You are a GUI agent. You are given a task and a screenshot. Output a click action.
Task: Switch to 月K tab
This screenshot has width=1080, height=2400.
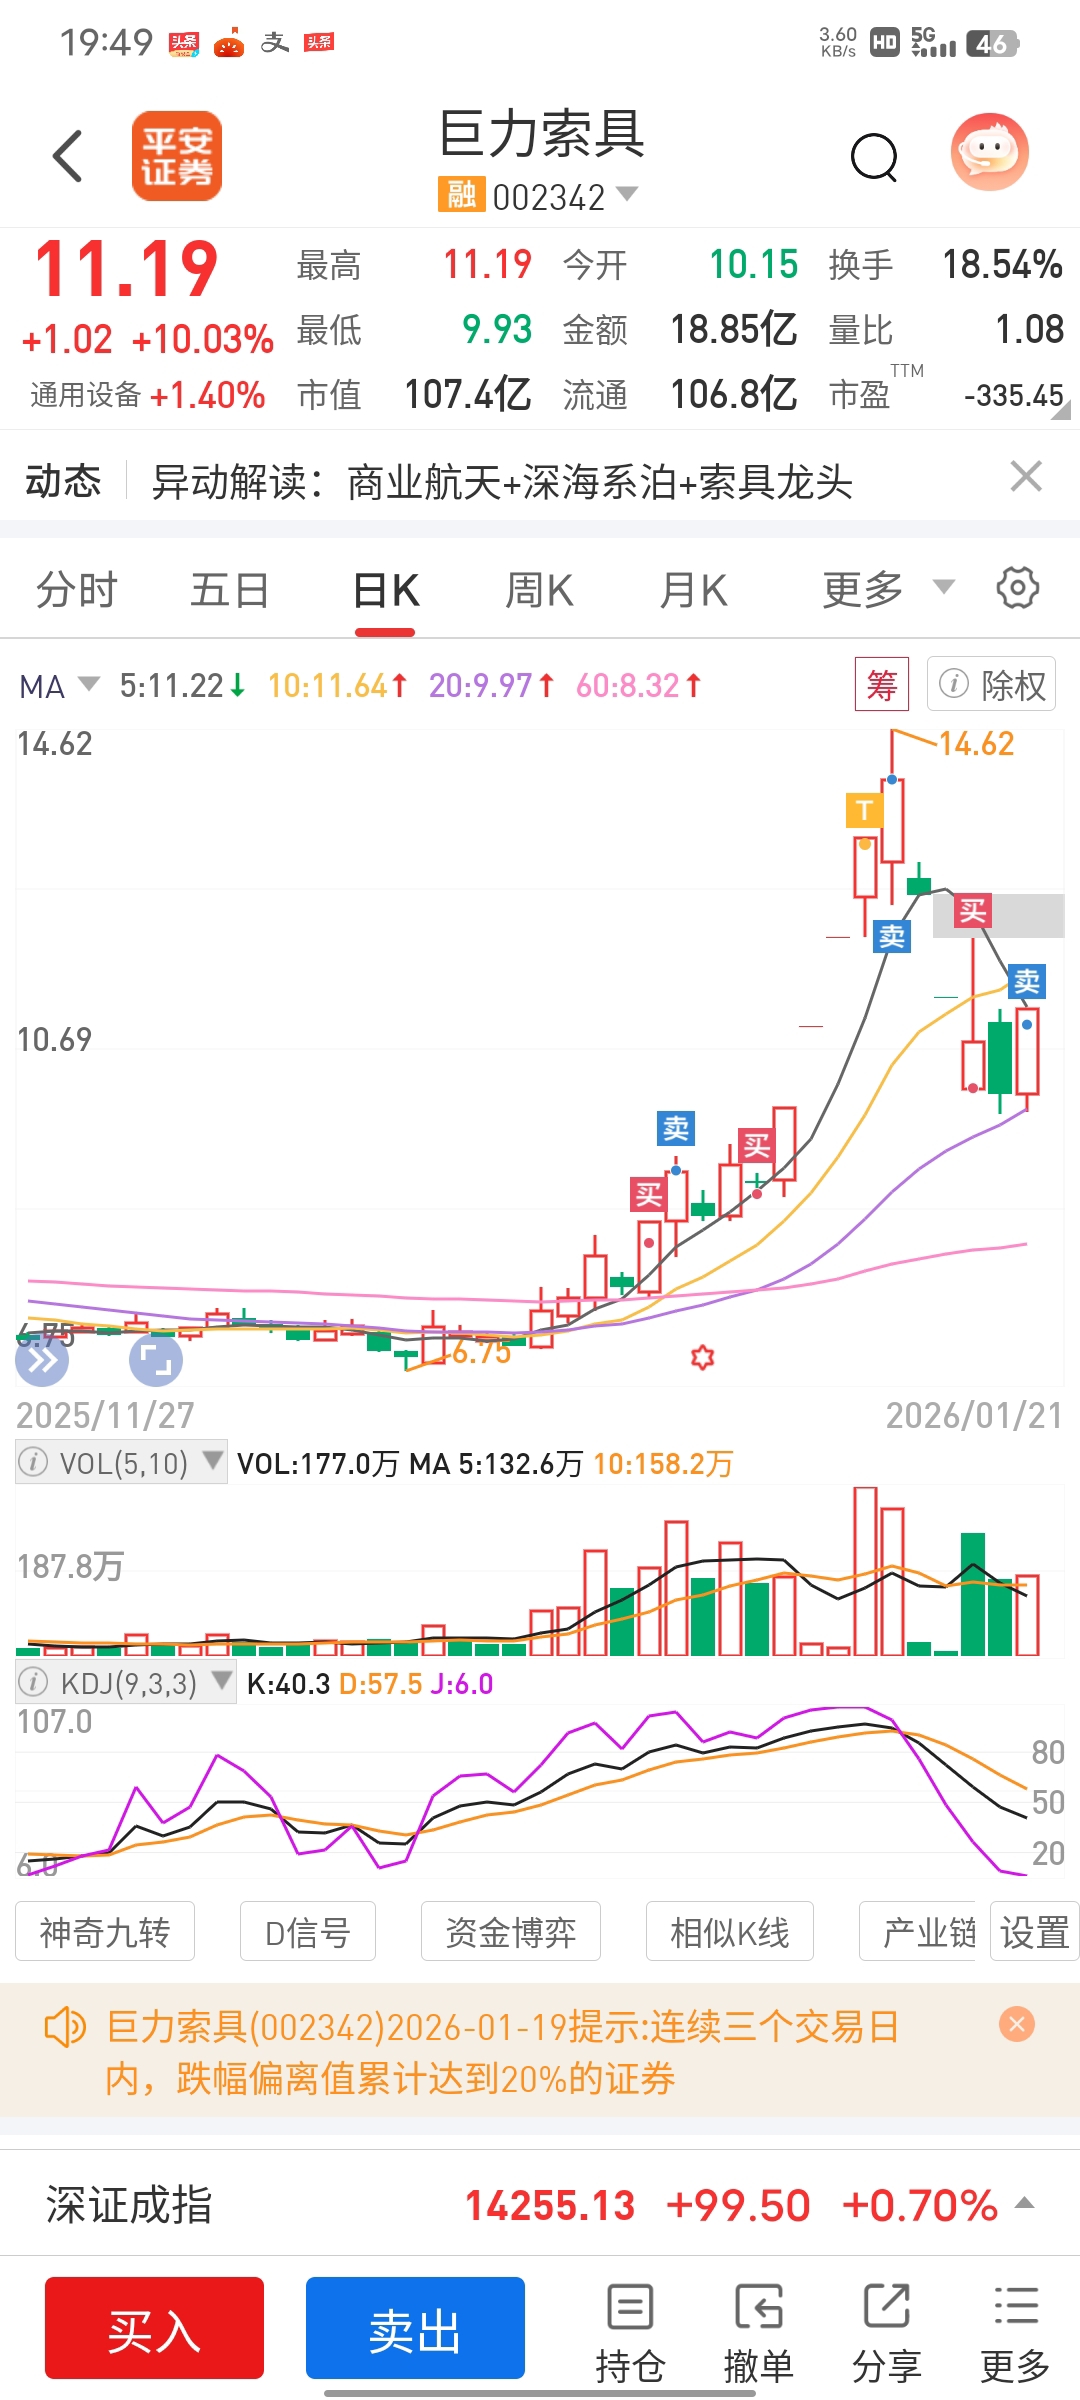pyautogui.click(x=693, y=590)
